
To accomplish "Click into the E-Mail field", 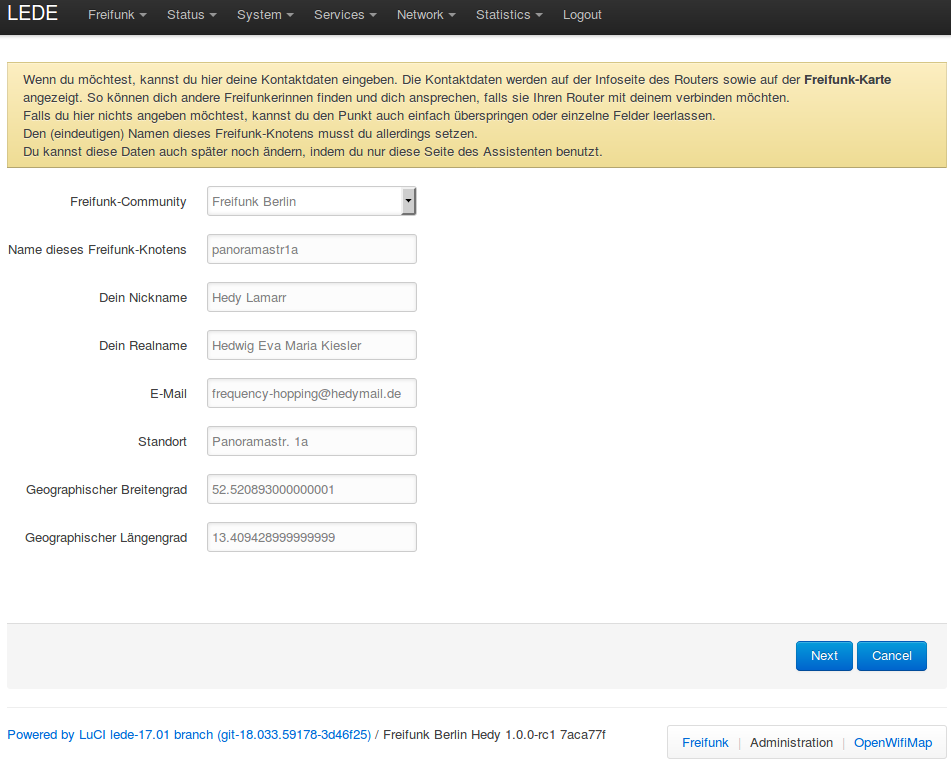I will [311, 393].
